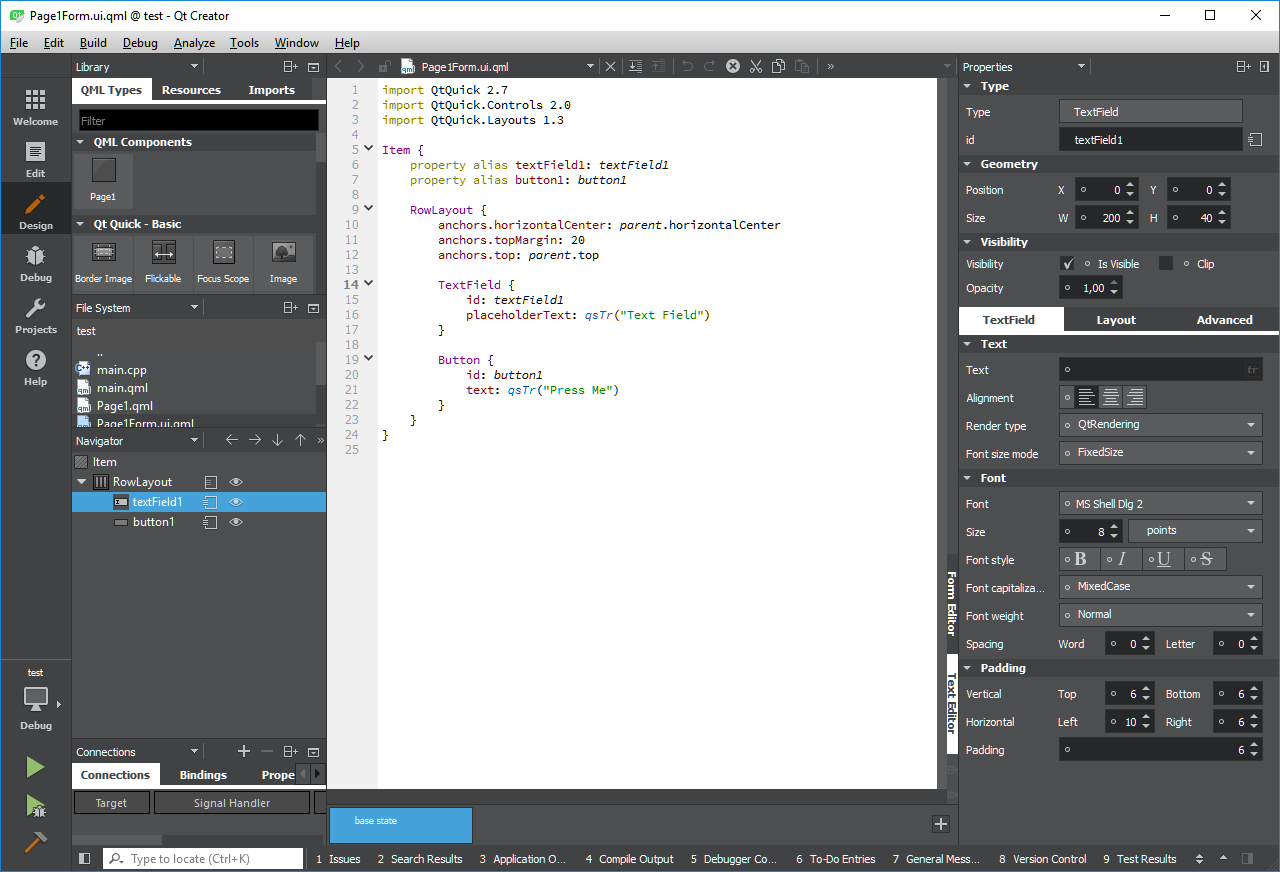Screen dimensions: 1280x872
Task: Click the Go Back arrow in editor toolbar
Action: click(x=338, y=66)
